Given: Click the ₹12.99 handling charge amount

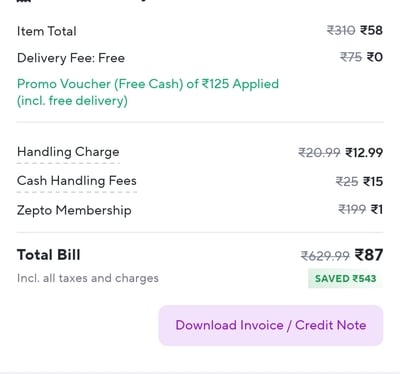Looking at the screenshot, I should (x=364, y=153).
